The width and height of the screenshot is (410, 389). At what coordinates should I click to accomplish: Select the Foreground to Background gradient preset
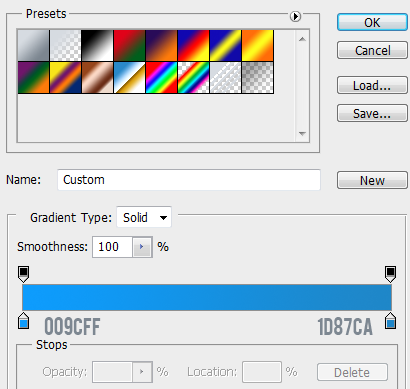(x=33, y=45)
